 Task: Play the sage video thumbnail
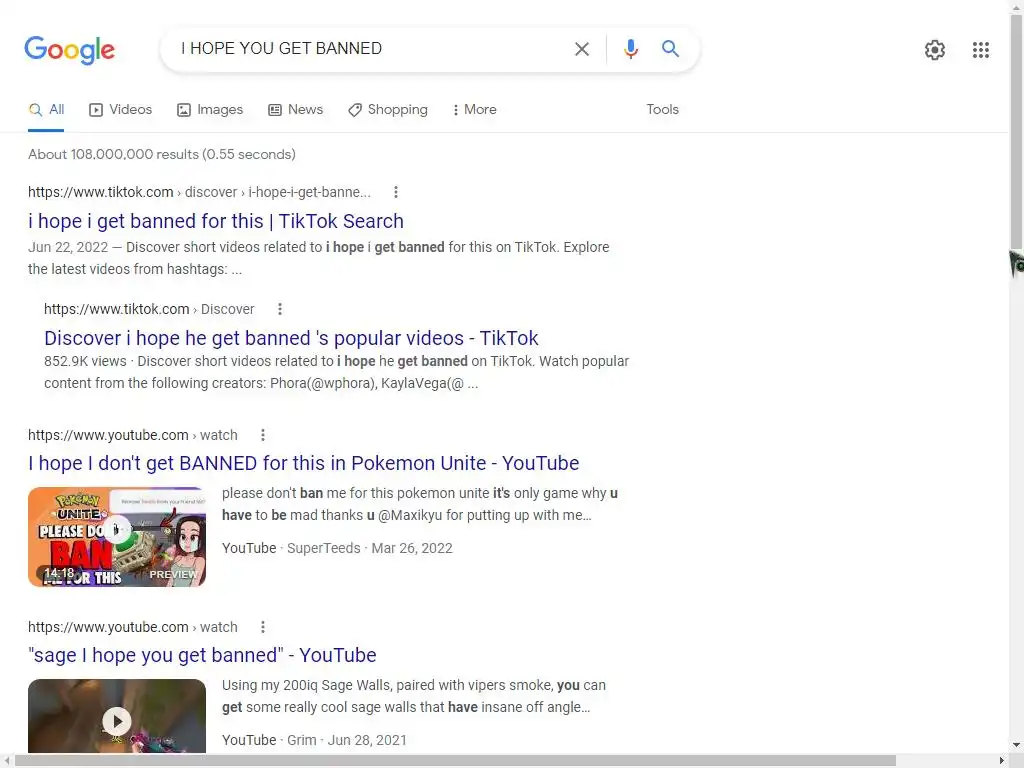[117, 716]
